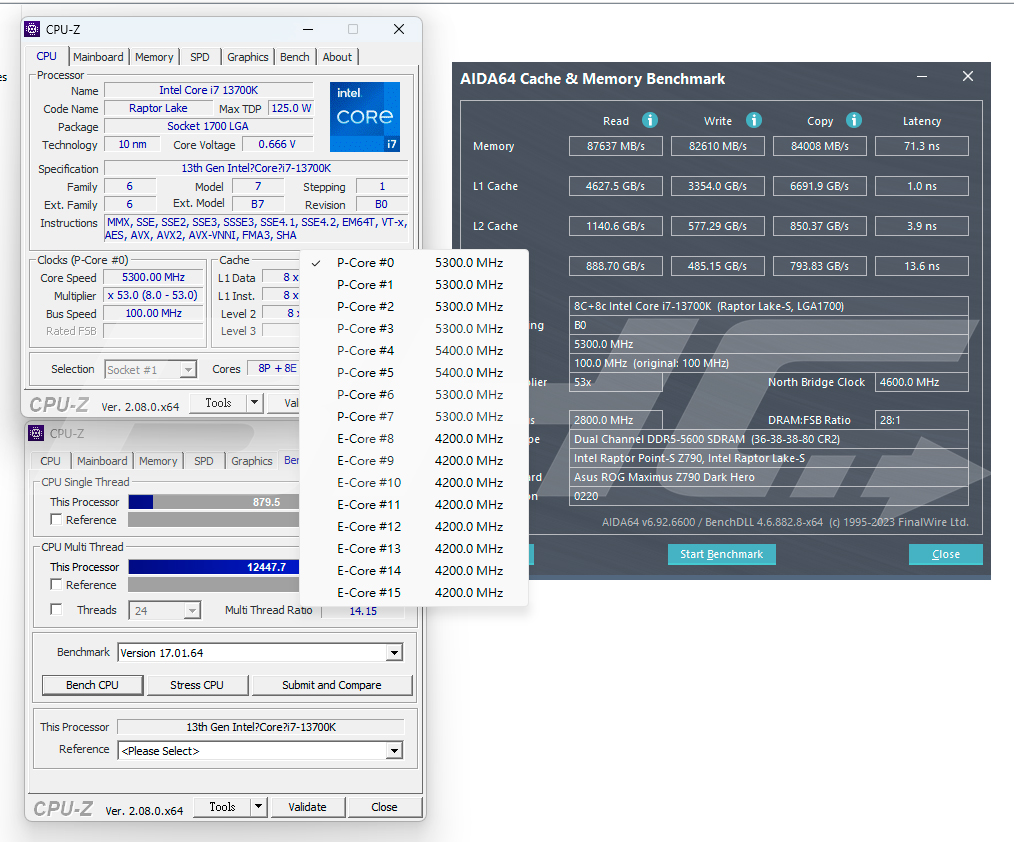This screenshot has height=842, width=1014.
Task: Click the North Bridge Clock value 4600.0 MHz
Action: (x=922, y=382)
